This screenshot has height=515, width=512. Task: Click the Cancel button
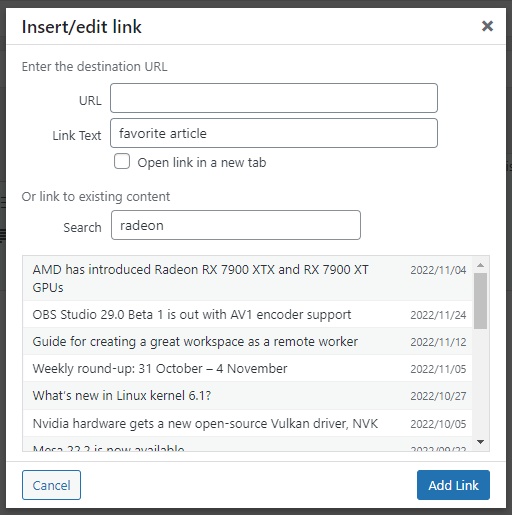pos(51,485)
